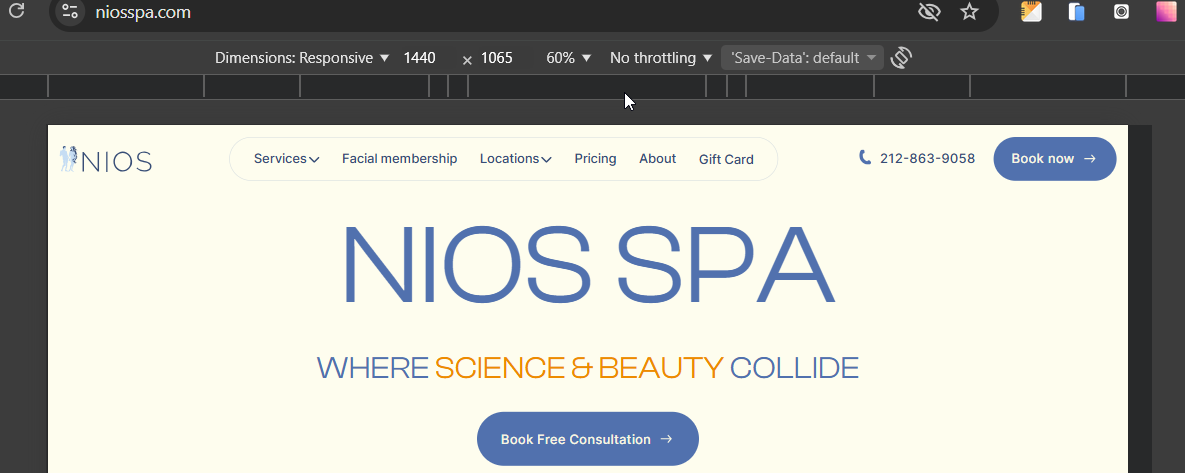Bookmark this page with the star
The image size is (1185, 473).
970,11
